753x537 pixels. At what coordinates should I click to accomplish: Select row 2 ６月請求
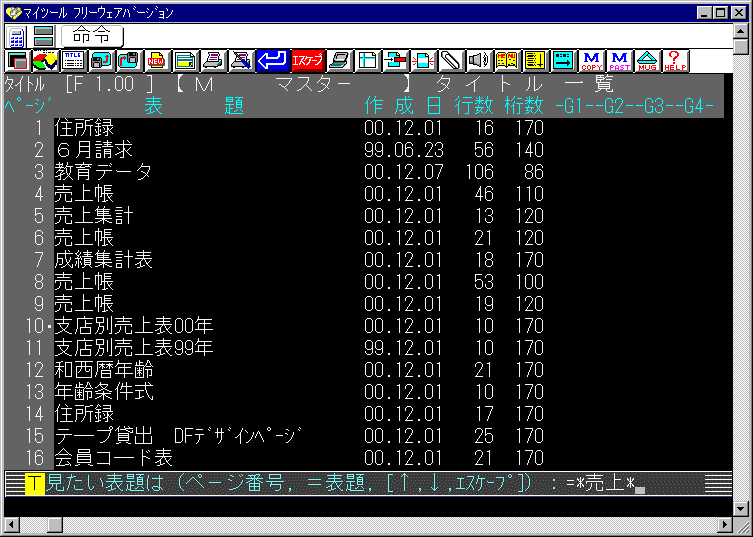pos(364,150)
